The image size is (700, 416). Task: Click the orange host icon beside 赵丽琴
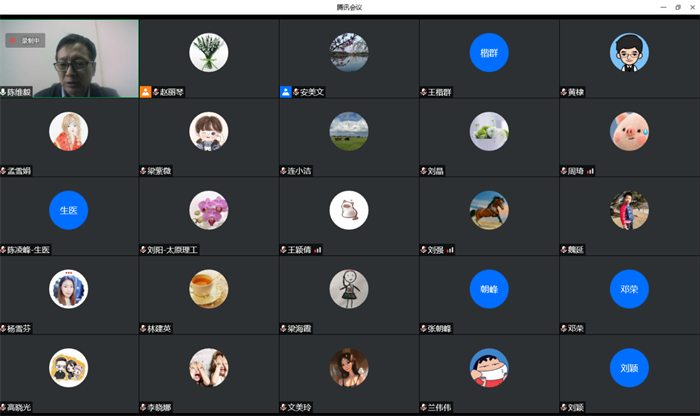[146, 92]
